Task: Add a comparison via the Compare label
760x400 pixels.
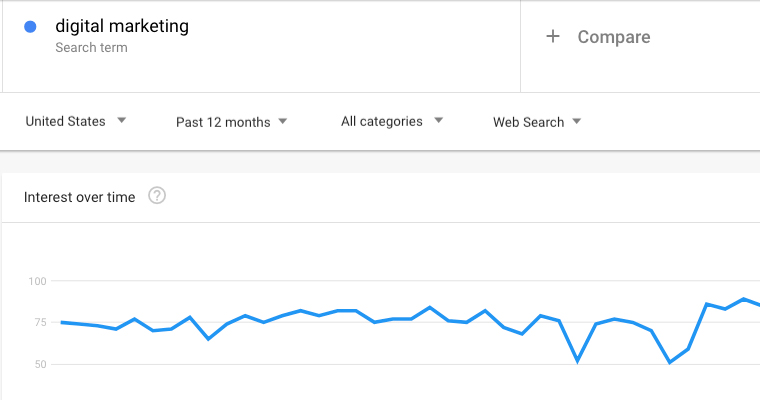Action: coord(613,37)
